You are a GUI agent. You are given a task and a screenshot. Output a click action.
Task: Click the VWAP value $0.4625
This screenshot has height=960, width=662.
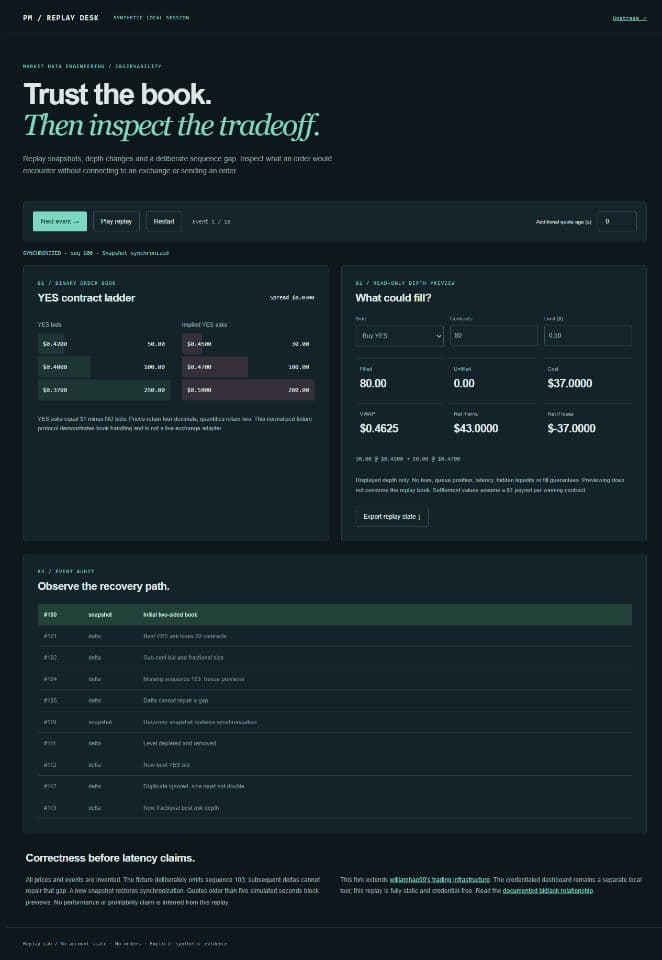(x=378, y=428)
